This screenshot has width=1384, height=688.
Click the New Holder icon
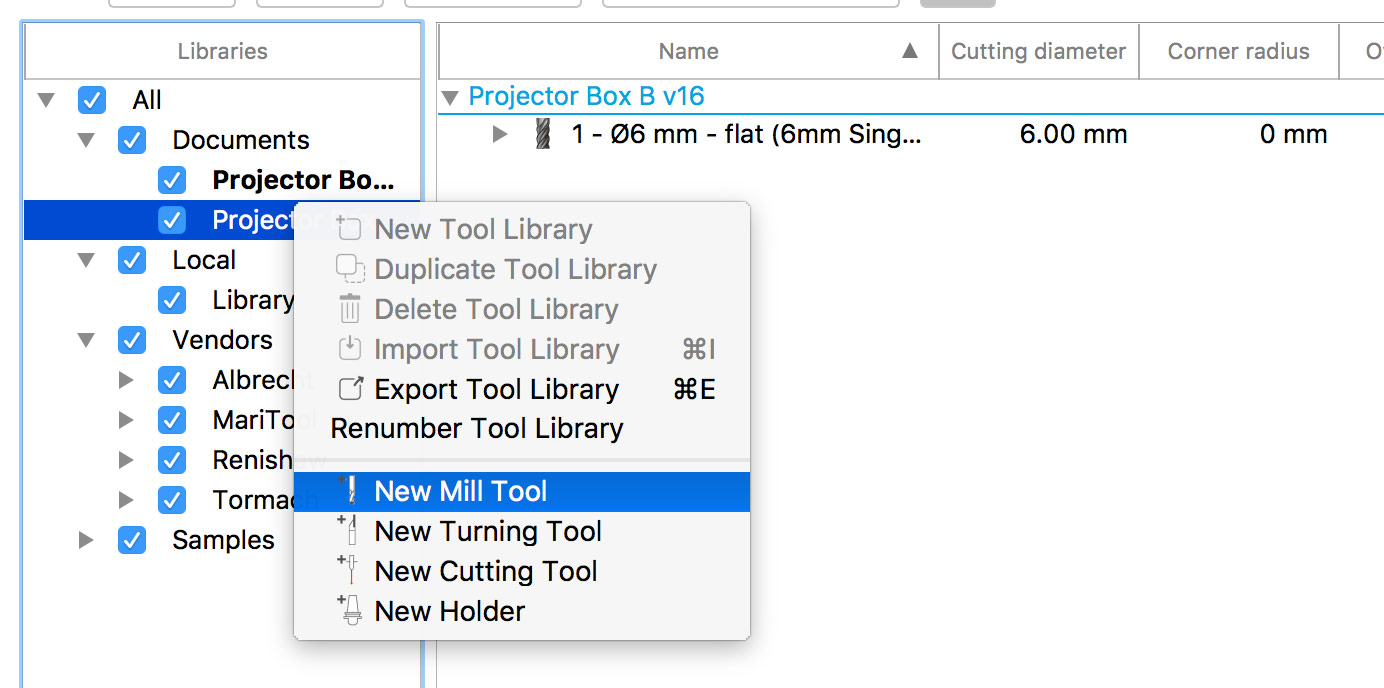[x=350, y=611]
